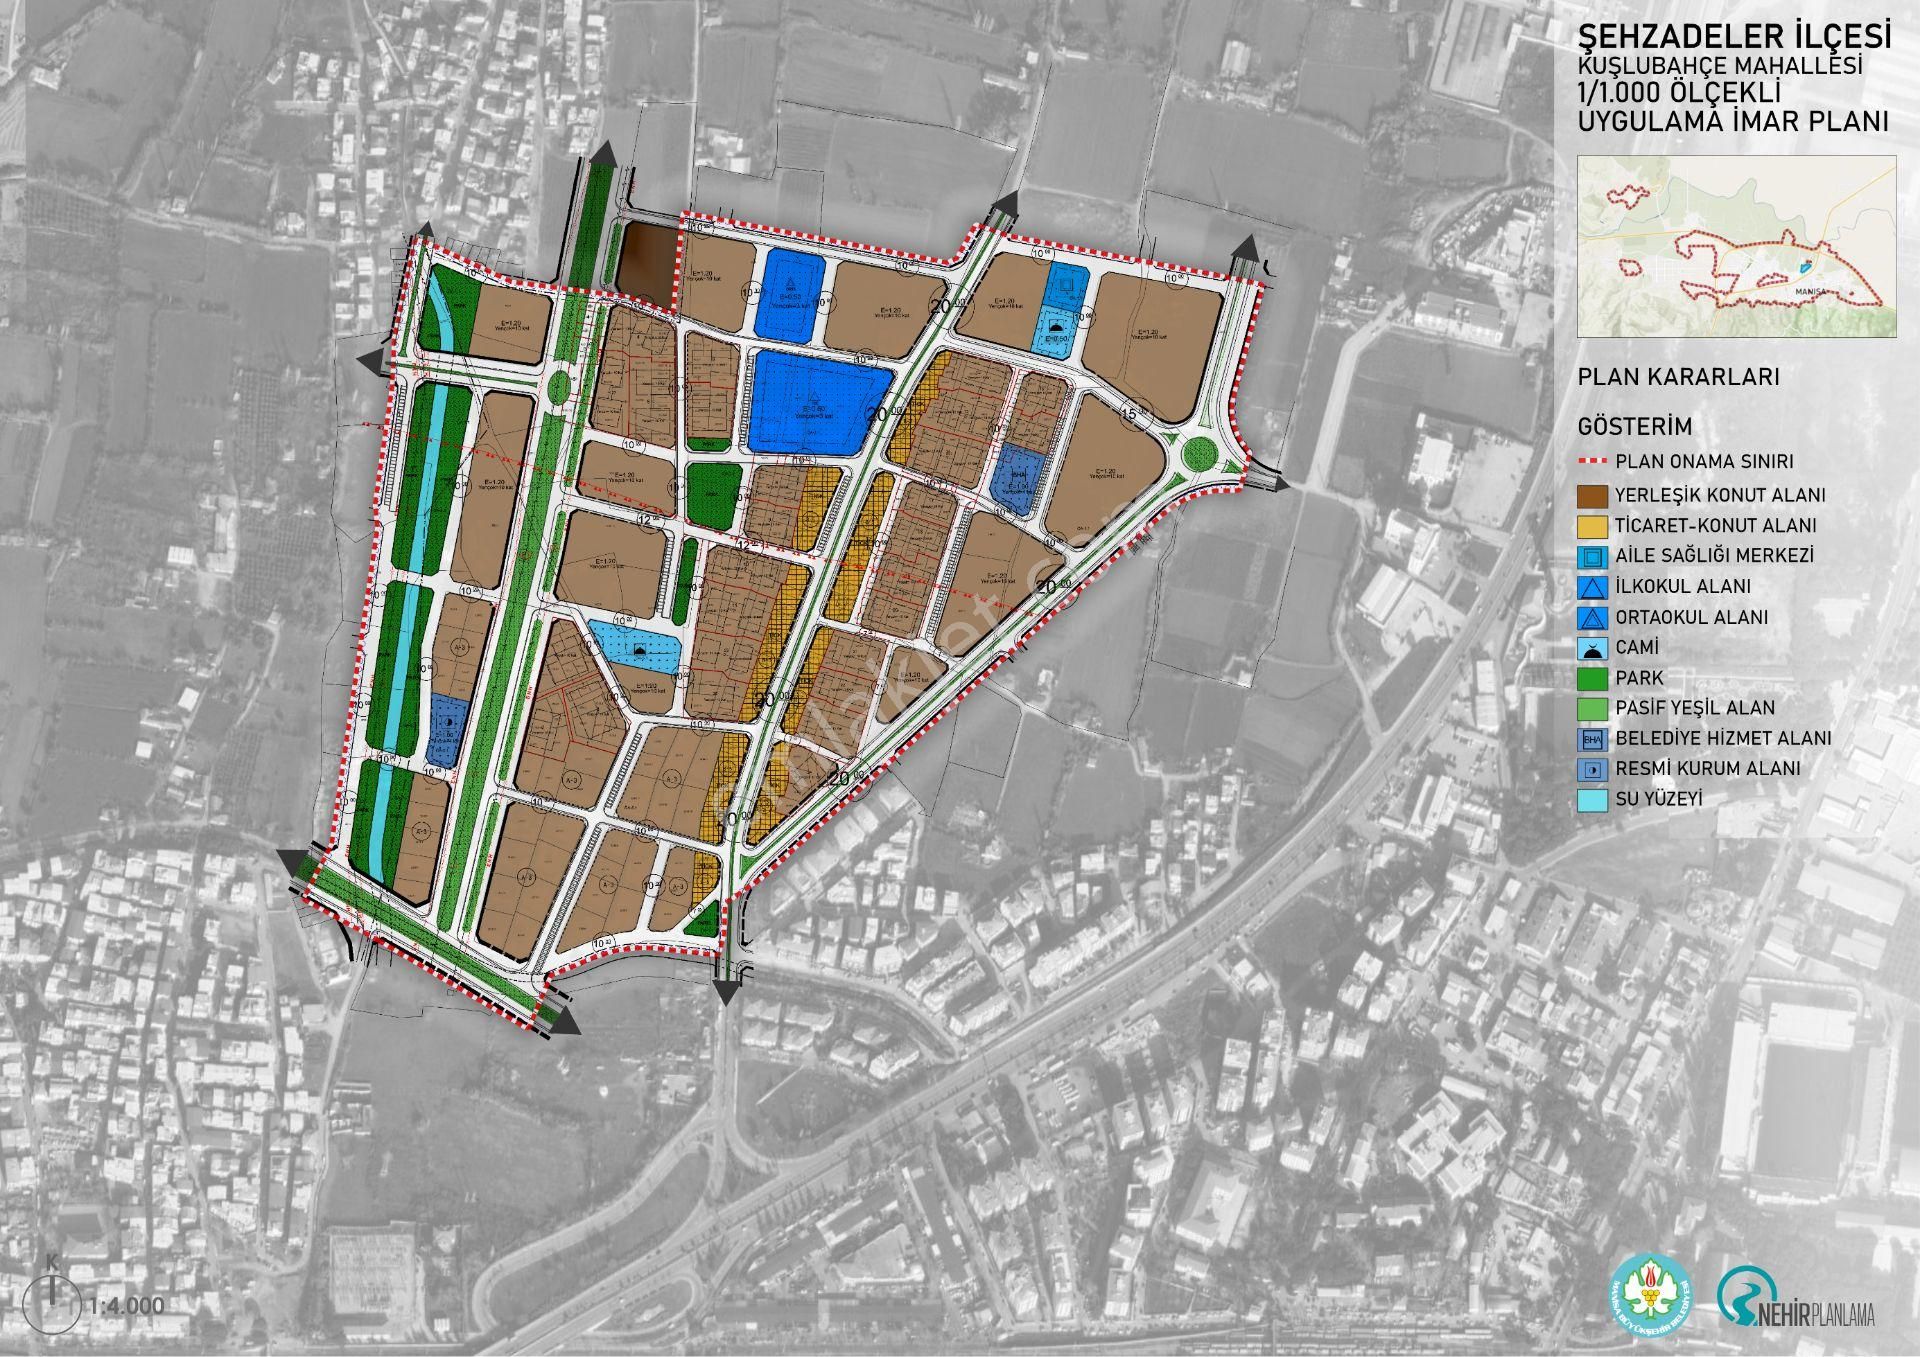Click the 'ORTAOKUL ALANI' legend label

coord(1691,617)
